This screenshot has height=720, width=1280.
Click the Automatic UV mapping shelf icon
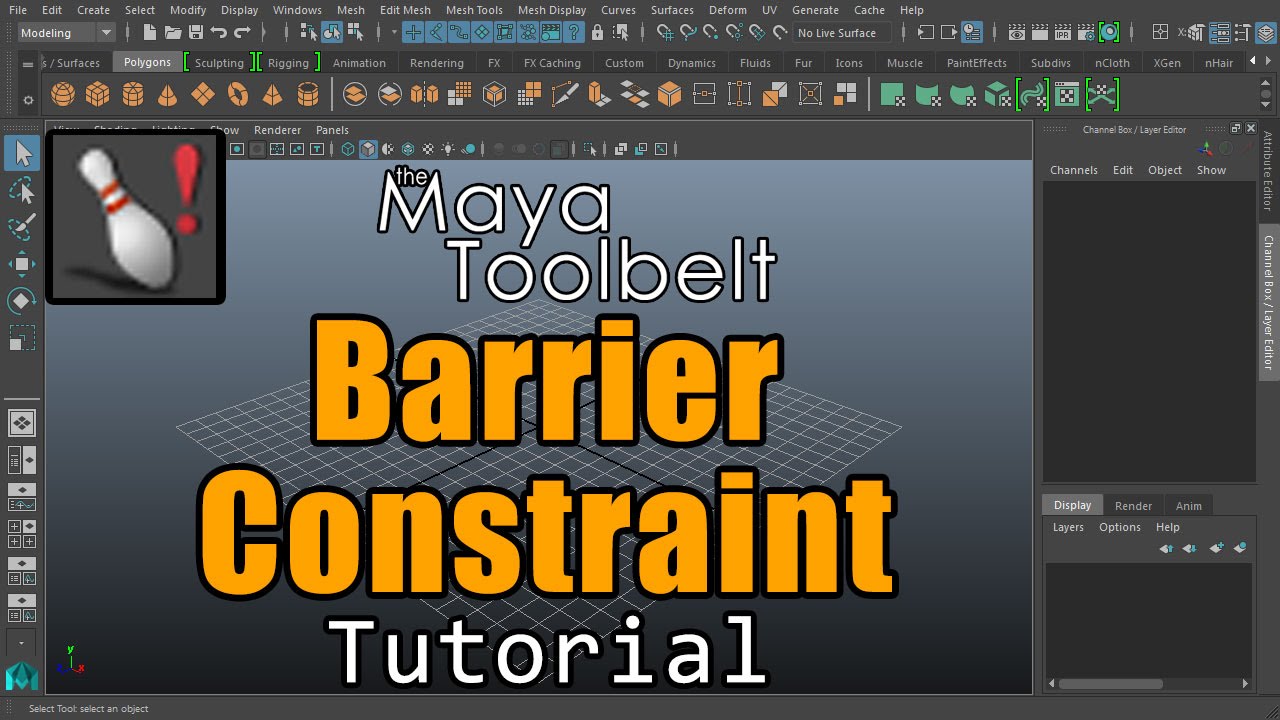tap(997, 95)
